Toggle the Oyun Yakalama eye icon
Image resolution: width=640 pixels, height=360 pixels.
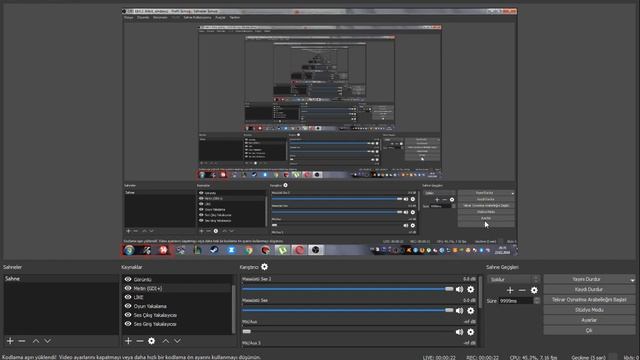128,306
